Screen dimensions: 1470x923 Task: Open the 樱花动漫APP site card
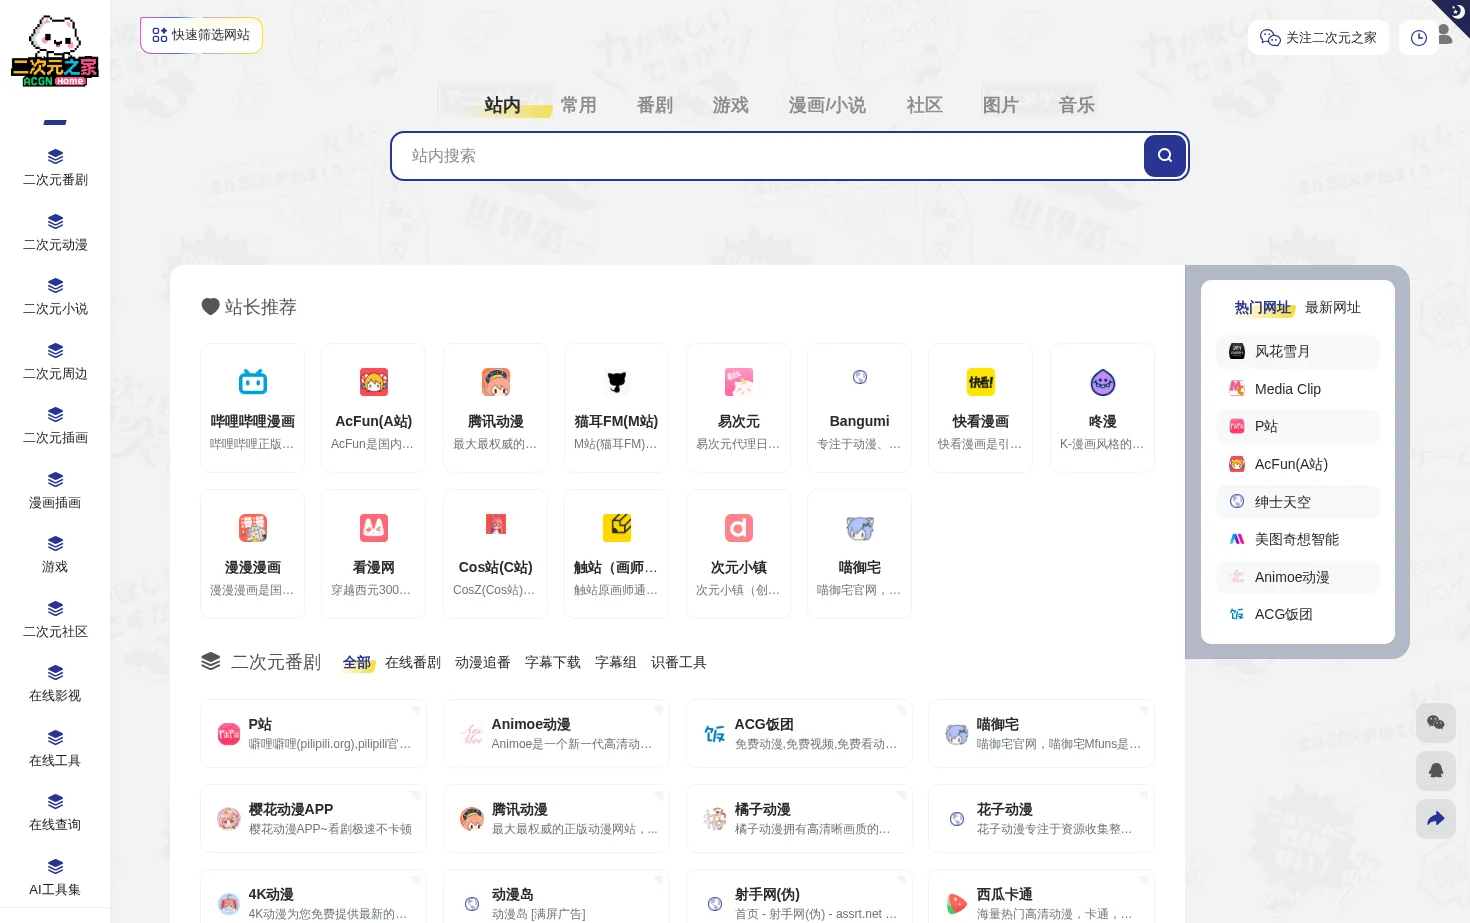pyautogui.click(x=314, y=819)
